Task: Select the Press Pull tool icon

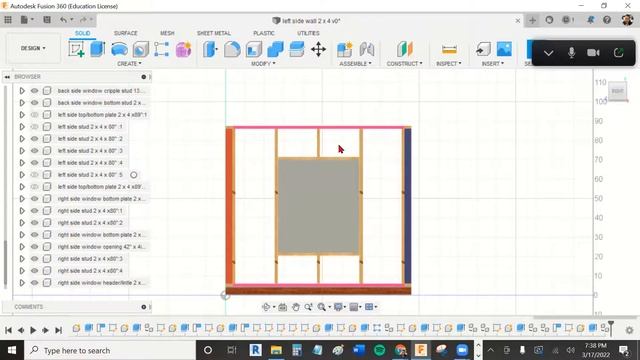Action: point(210,49)
